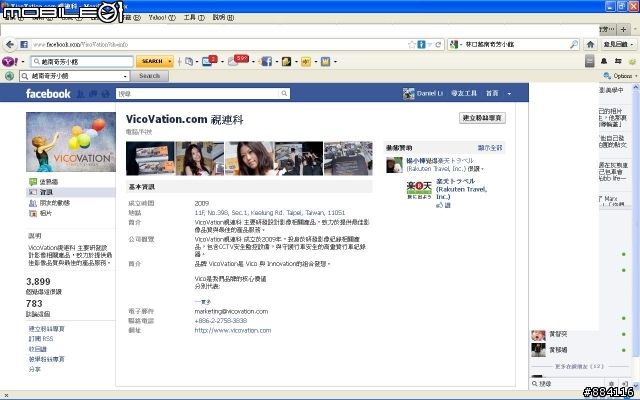
Task: Open the feedback button dropdown beside home
Action: pyautogui.click(x=632, y=44)
